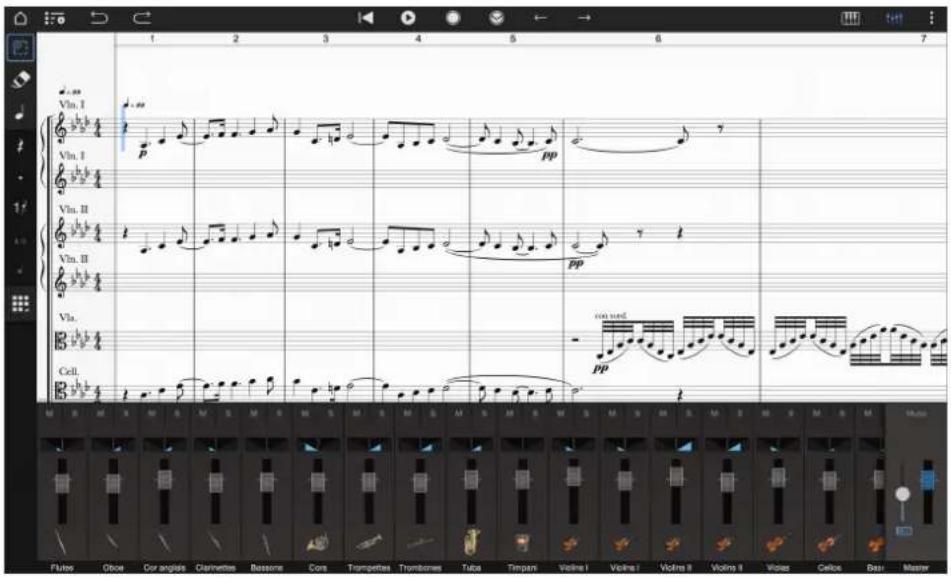Mute the Timpani channel

coord(509,413)
